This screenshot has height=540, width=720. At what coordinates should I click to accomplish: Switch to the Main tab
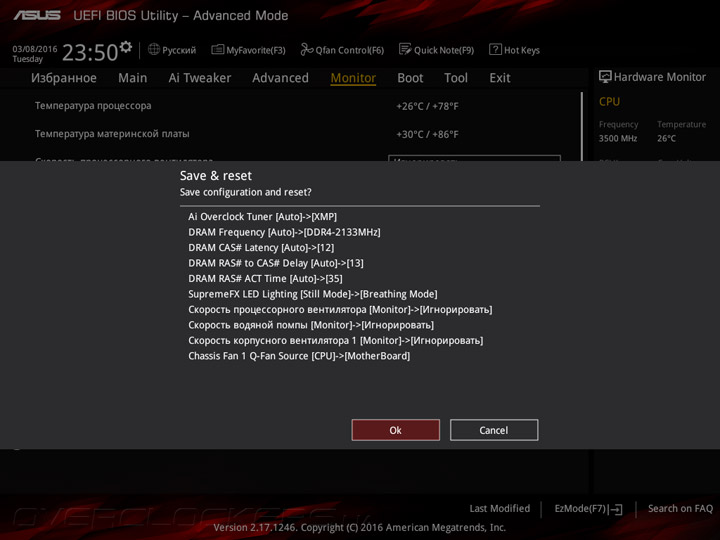pos(133,78)
